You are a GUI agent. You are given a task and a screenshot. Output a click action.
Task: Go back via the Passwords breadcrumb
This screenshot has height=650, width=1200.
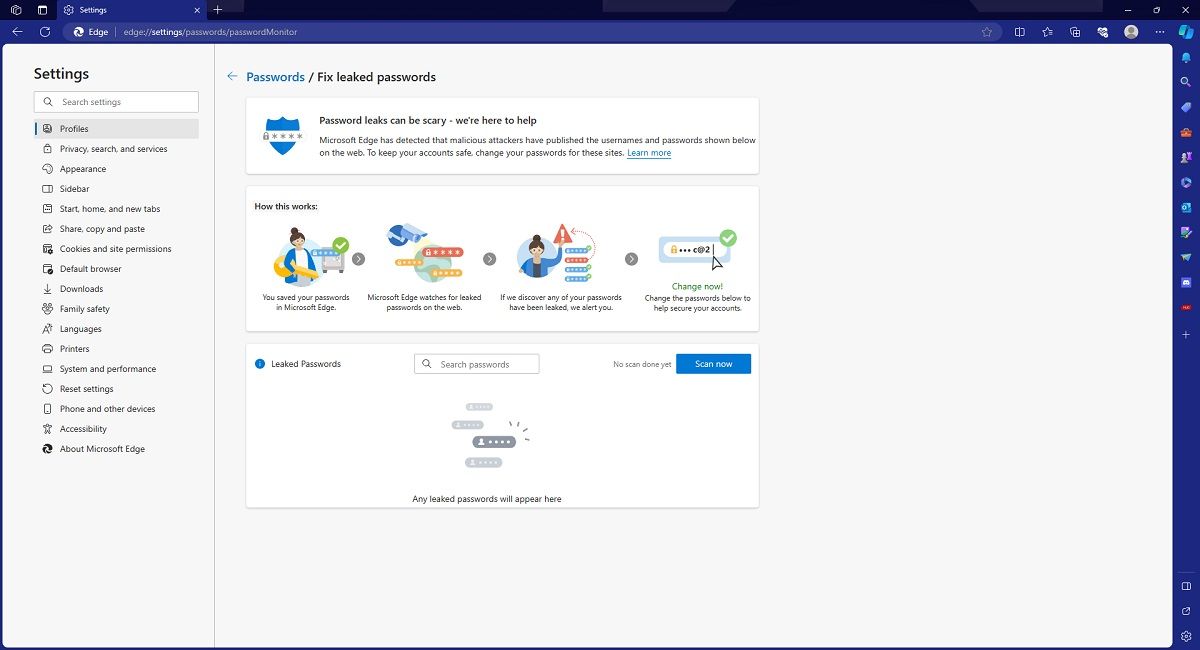click(x=275, y=76)
